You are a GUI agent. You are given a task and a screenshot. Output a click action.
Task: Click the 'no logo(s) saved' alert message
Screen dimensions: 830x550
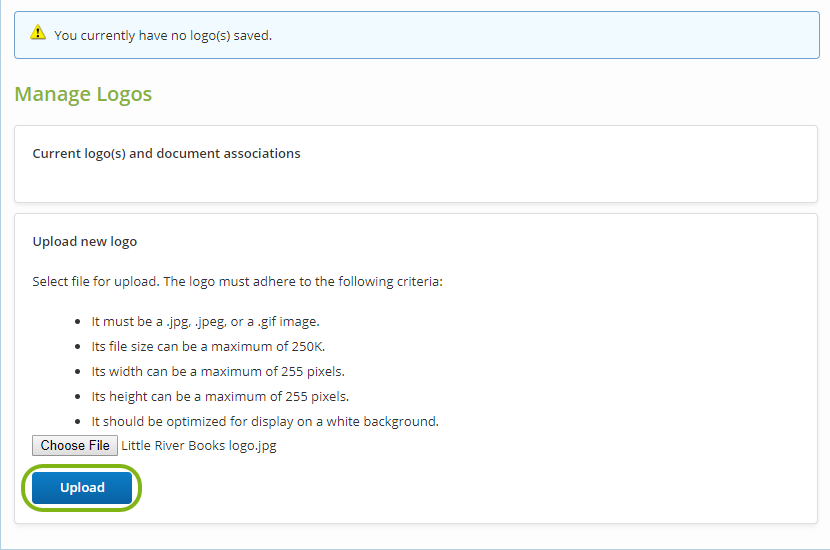coord(163,35)
